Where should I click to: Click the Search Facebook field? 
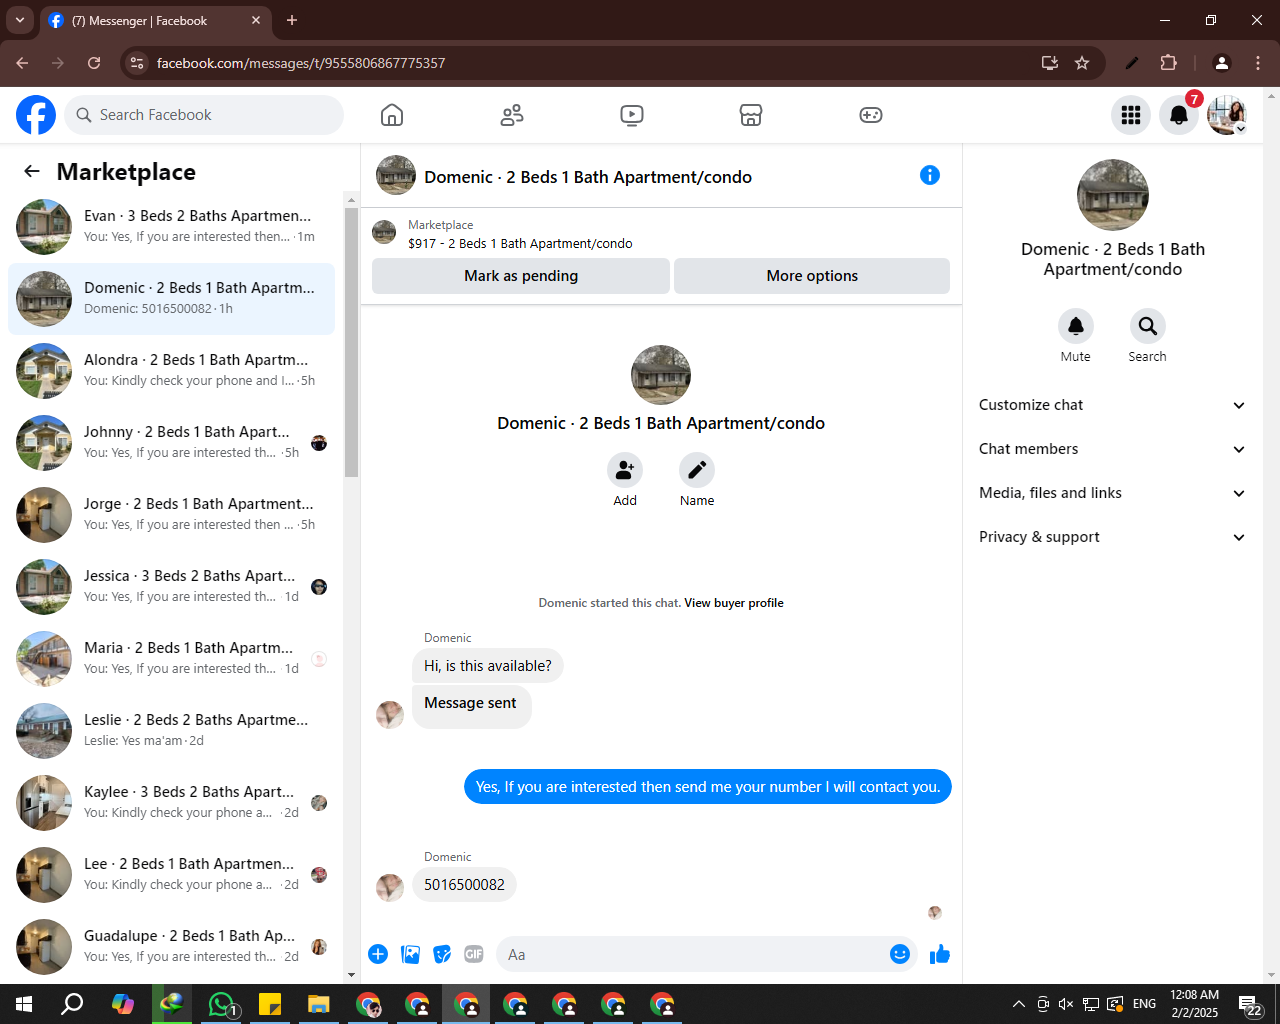point(204,115)
